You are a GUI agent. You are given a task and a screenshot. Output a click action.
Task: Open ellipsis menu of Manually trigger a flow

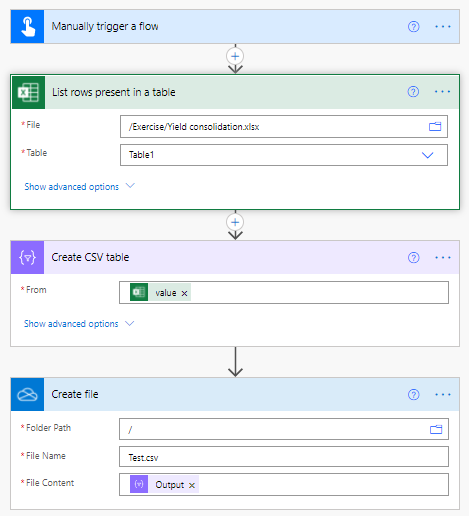pyautogui.click(x=443, y=27)
